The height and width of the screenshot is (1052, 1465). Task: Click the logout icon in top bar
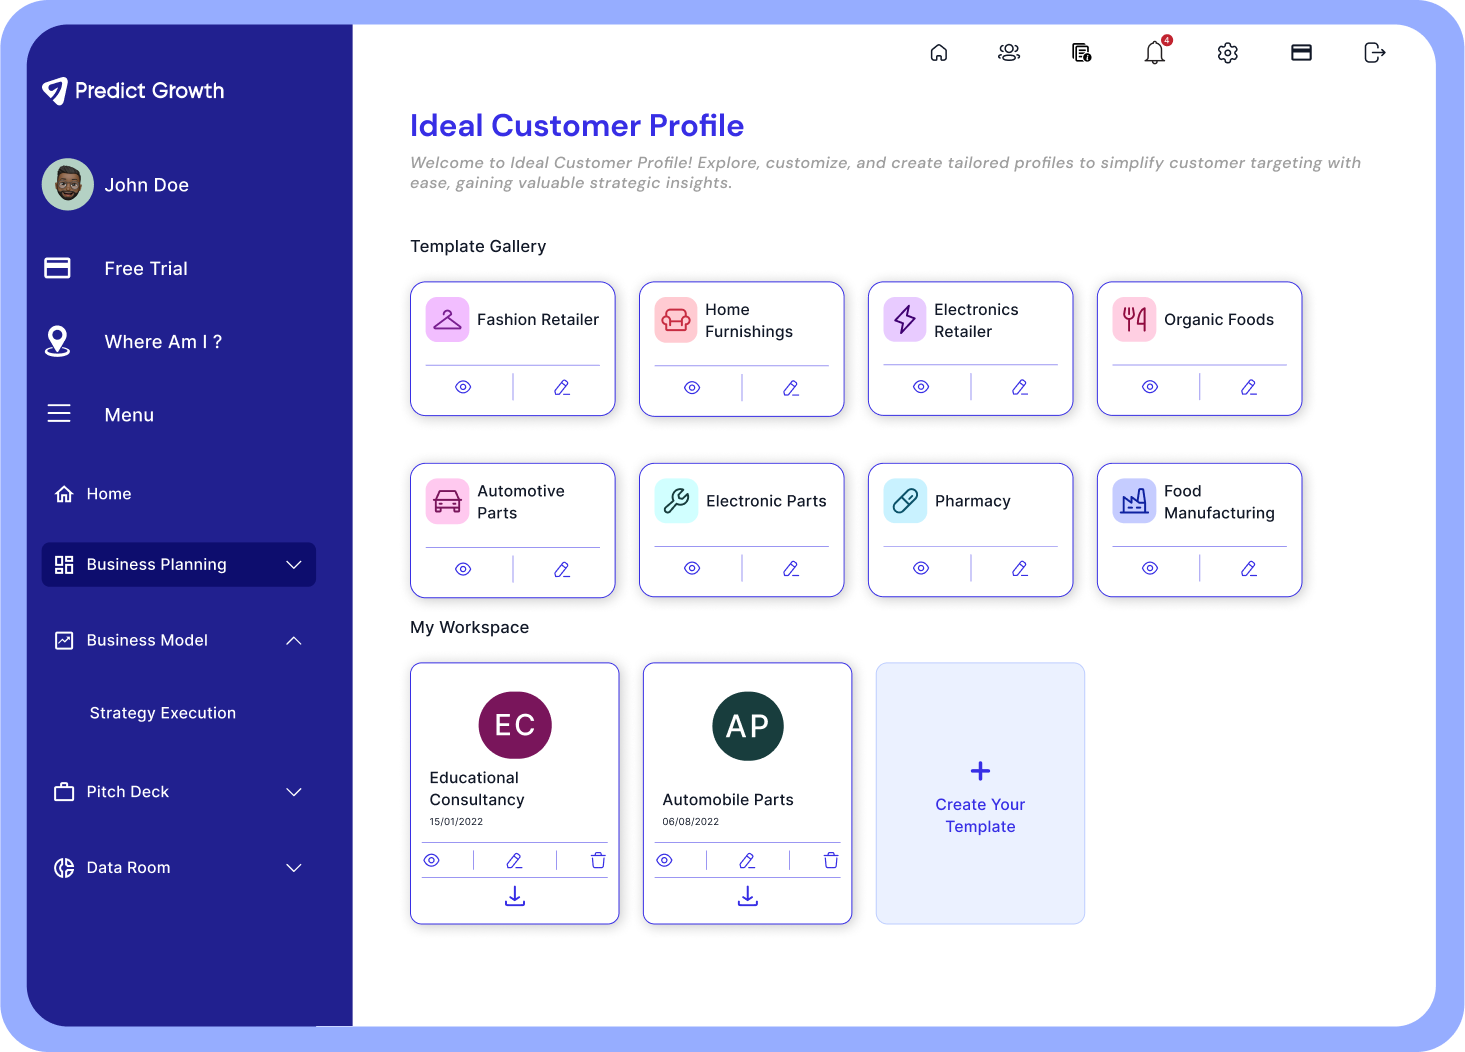[x=1374, y=53]
